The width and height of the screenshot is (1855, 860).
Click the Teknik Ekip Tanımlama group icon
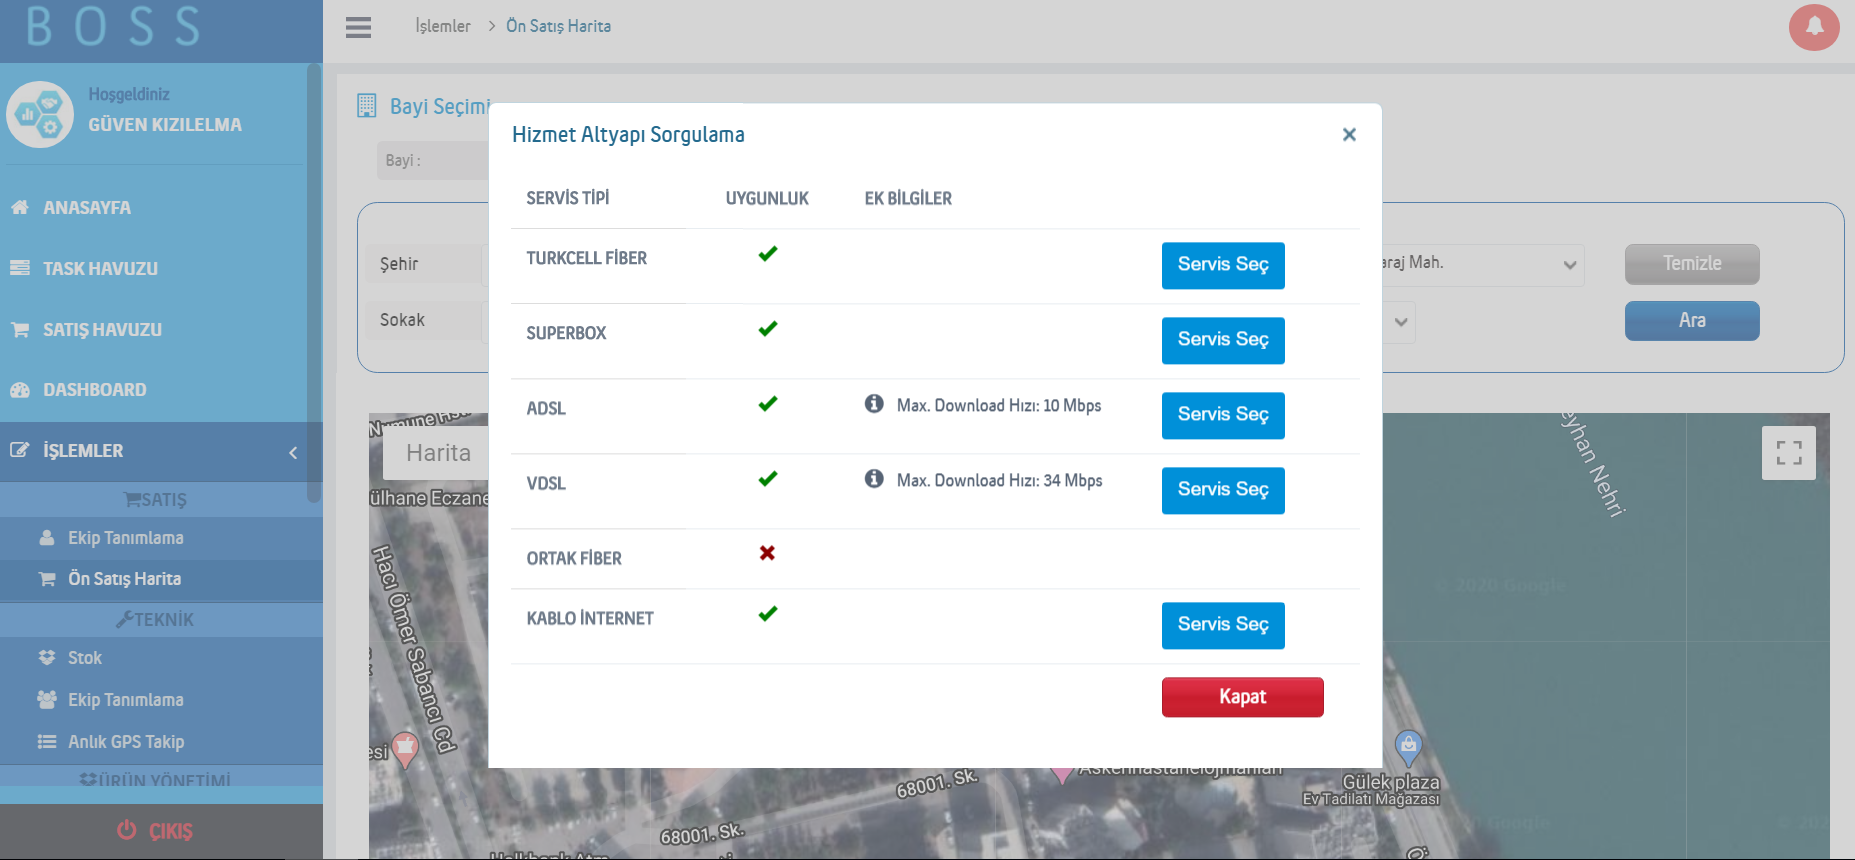coord(47,699)
